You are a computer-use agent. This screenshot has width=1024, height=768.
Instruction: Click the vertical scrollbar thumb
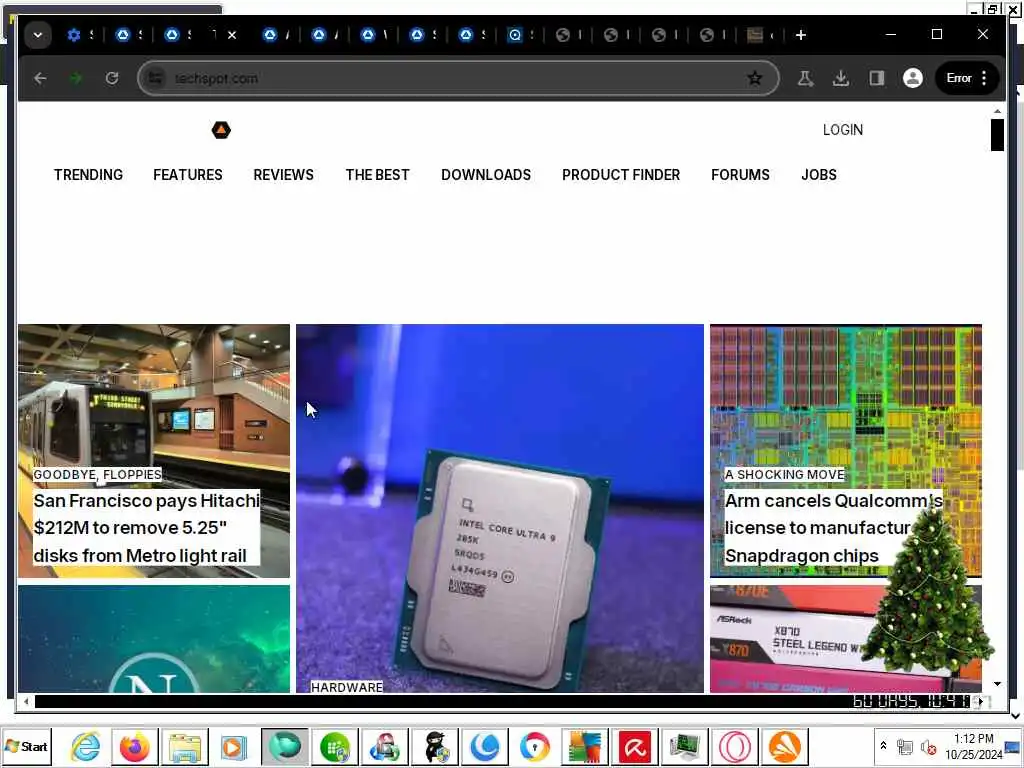click(997, 135)
